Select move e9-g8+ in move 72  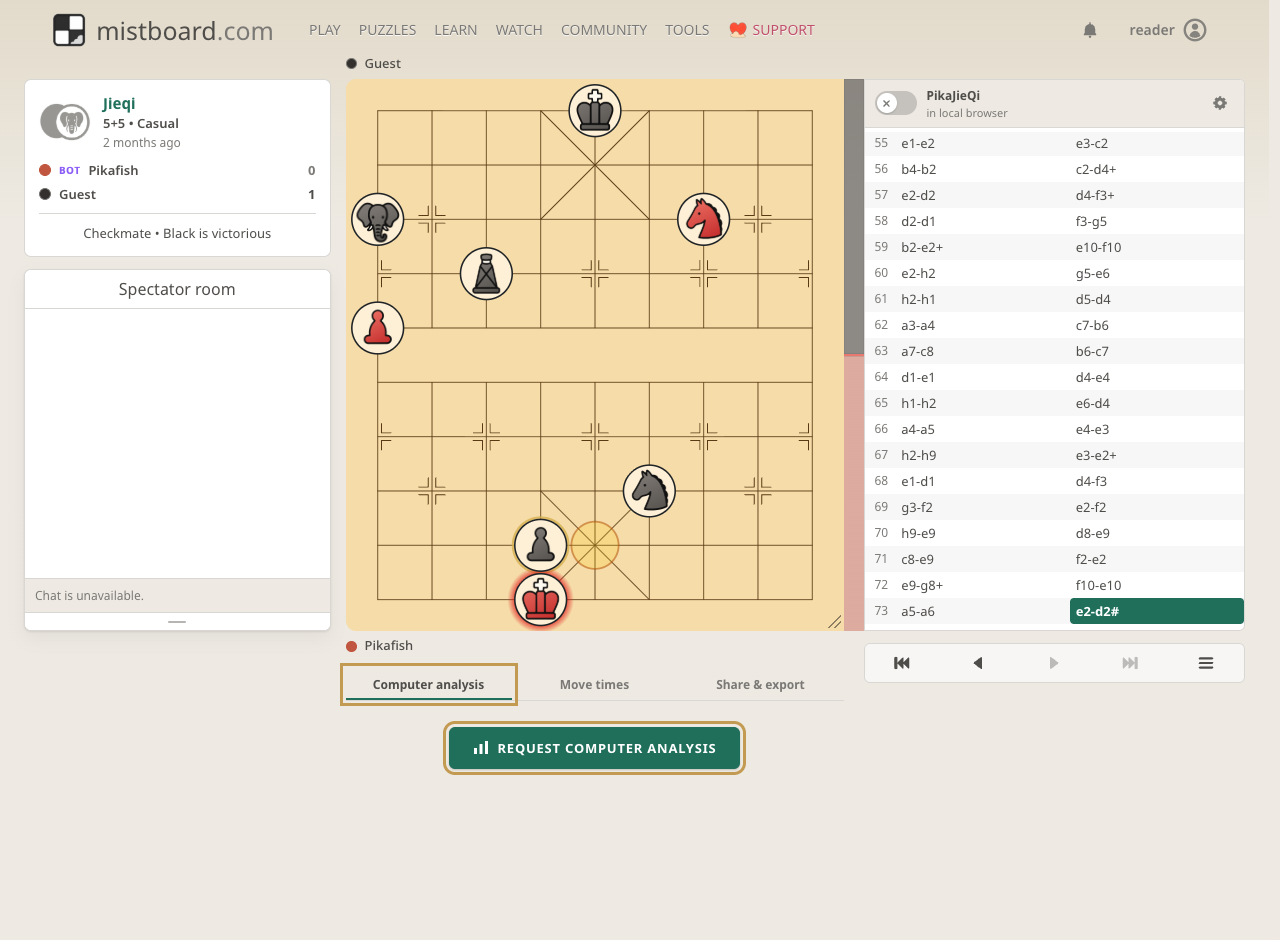[x=982, y=585]
